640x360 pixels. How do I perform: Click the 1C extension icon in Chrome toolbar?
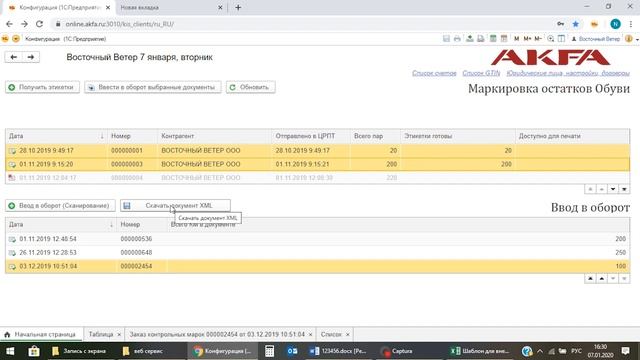(594, 24)
